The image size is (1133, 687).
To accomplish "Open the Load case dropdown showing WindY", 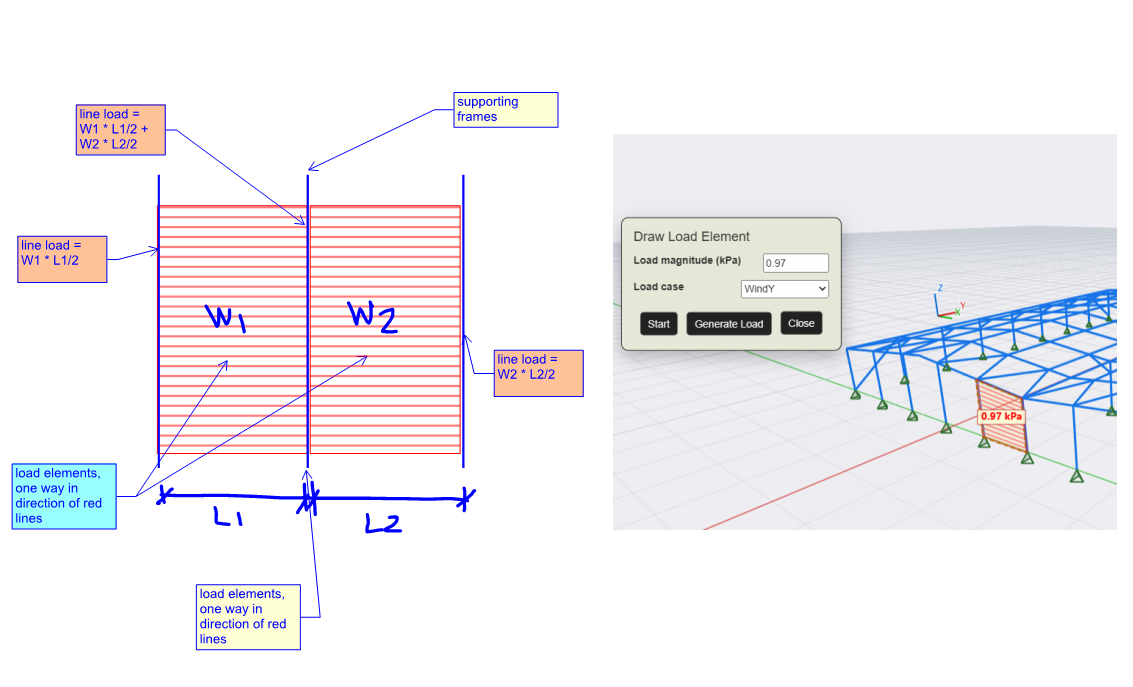I will pyautogui.click(x=785, y=289).
